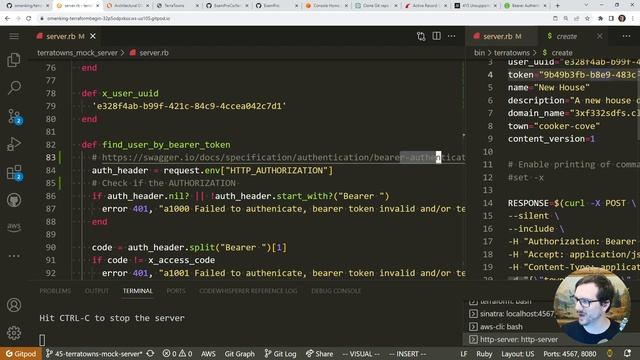The width and height of the screenshot is (640, 360).
Task: Open Ports: 4567, 8080 status item
Action: (x=569, y=353)
